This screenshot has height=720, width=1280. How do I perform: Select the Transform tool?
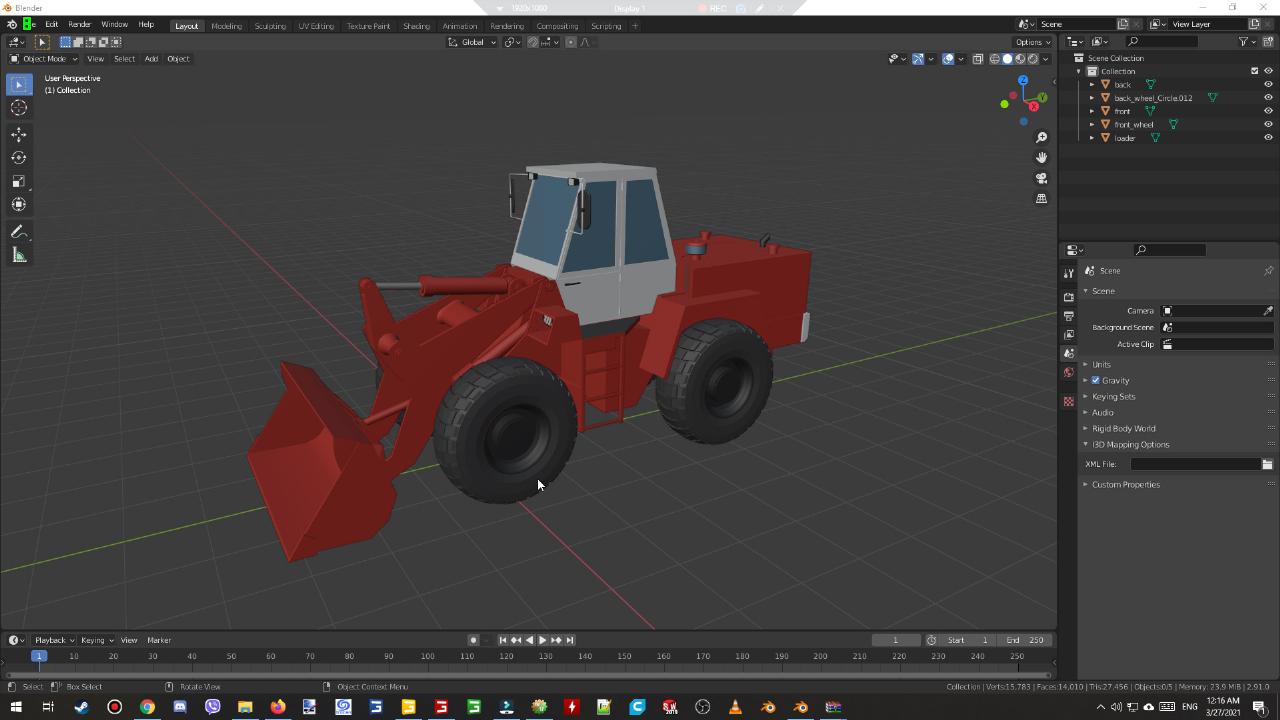(x=19, y=204)
